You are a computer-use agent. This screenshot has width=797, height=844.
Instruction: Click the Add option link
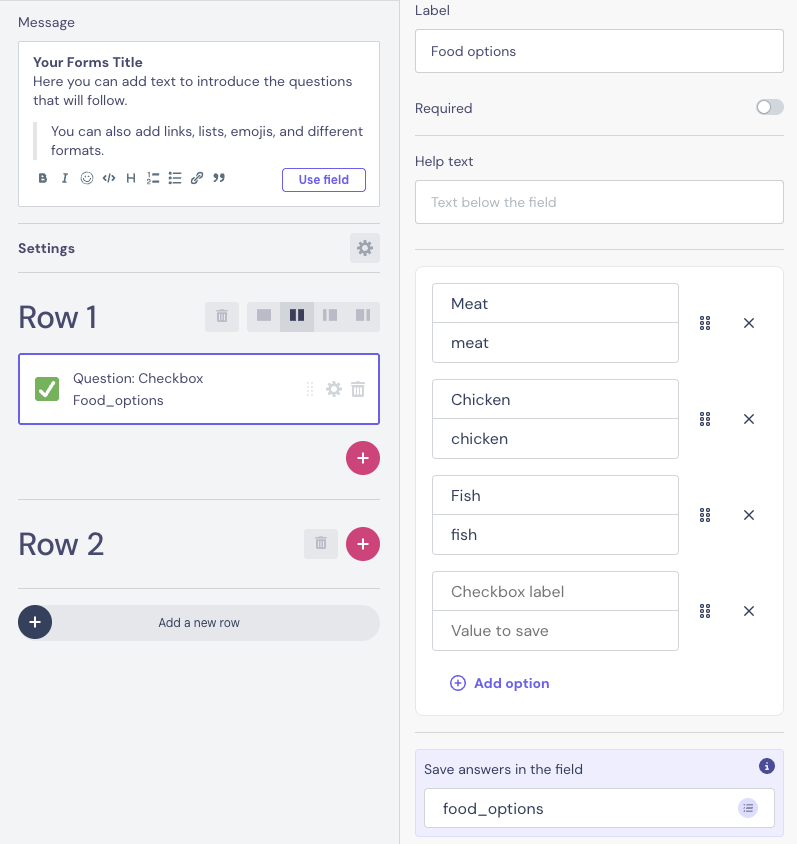click(x=500, y=683)
